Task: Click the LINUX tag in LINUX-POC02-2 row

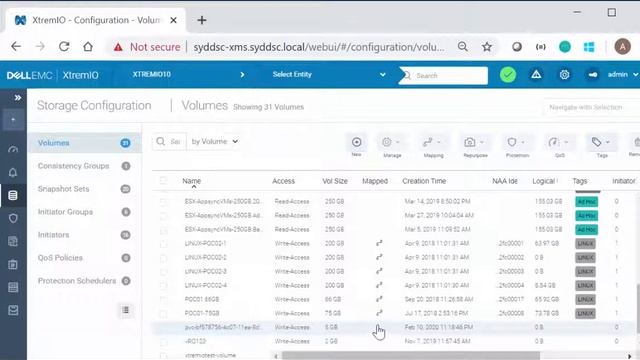Action: (x=585, y=258)
